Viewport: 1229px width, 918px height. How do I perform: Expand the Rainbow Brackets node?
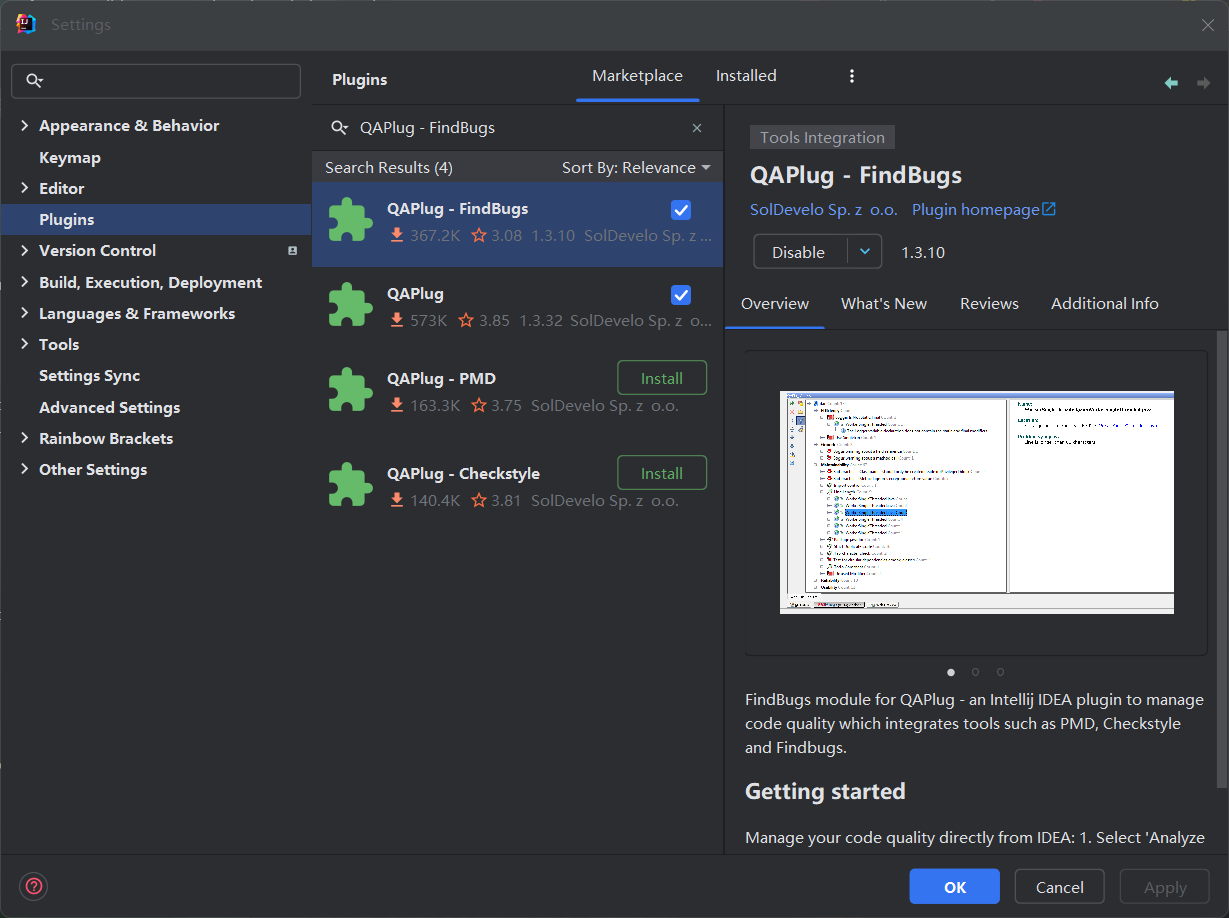pyautogui.click(x=25, y=439)
